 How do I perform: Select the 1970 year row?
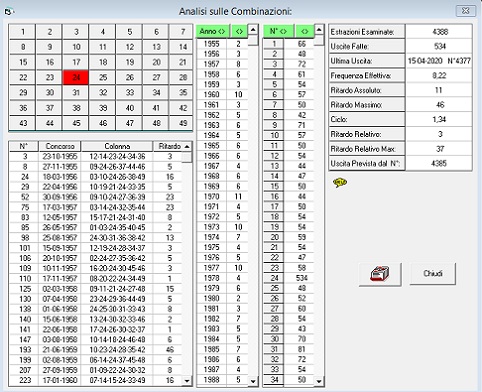pyautogui.click(x=222, y=196)
